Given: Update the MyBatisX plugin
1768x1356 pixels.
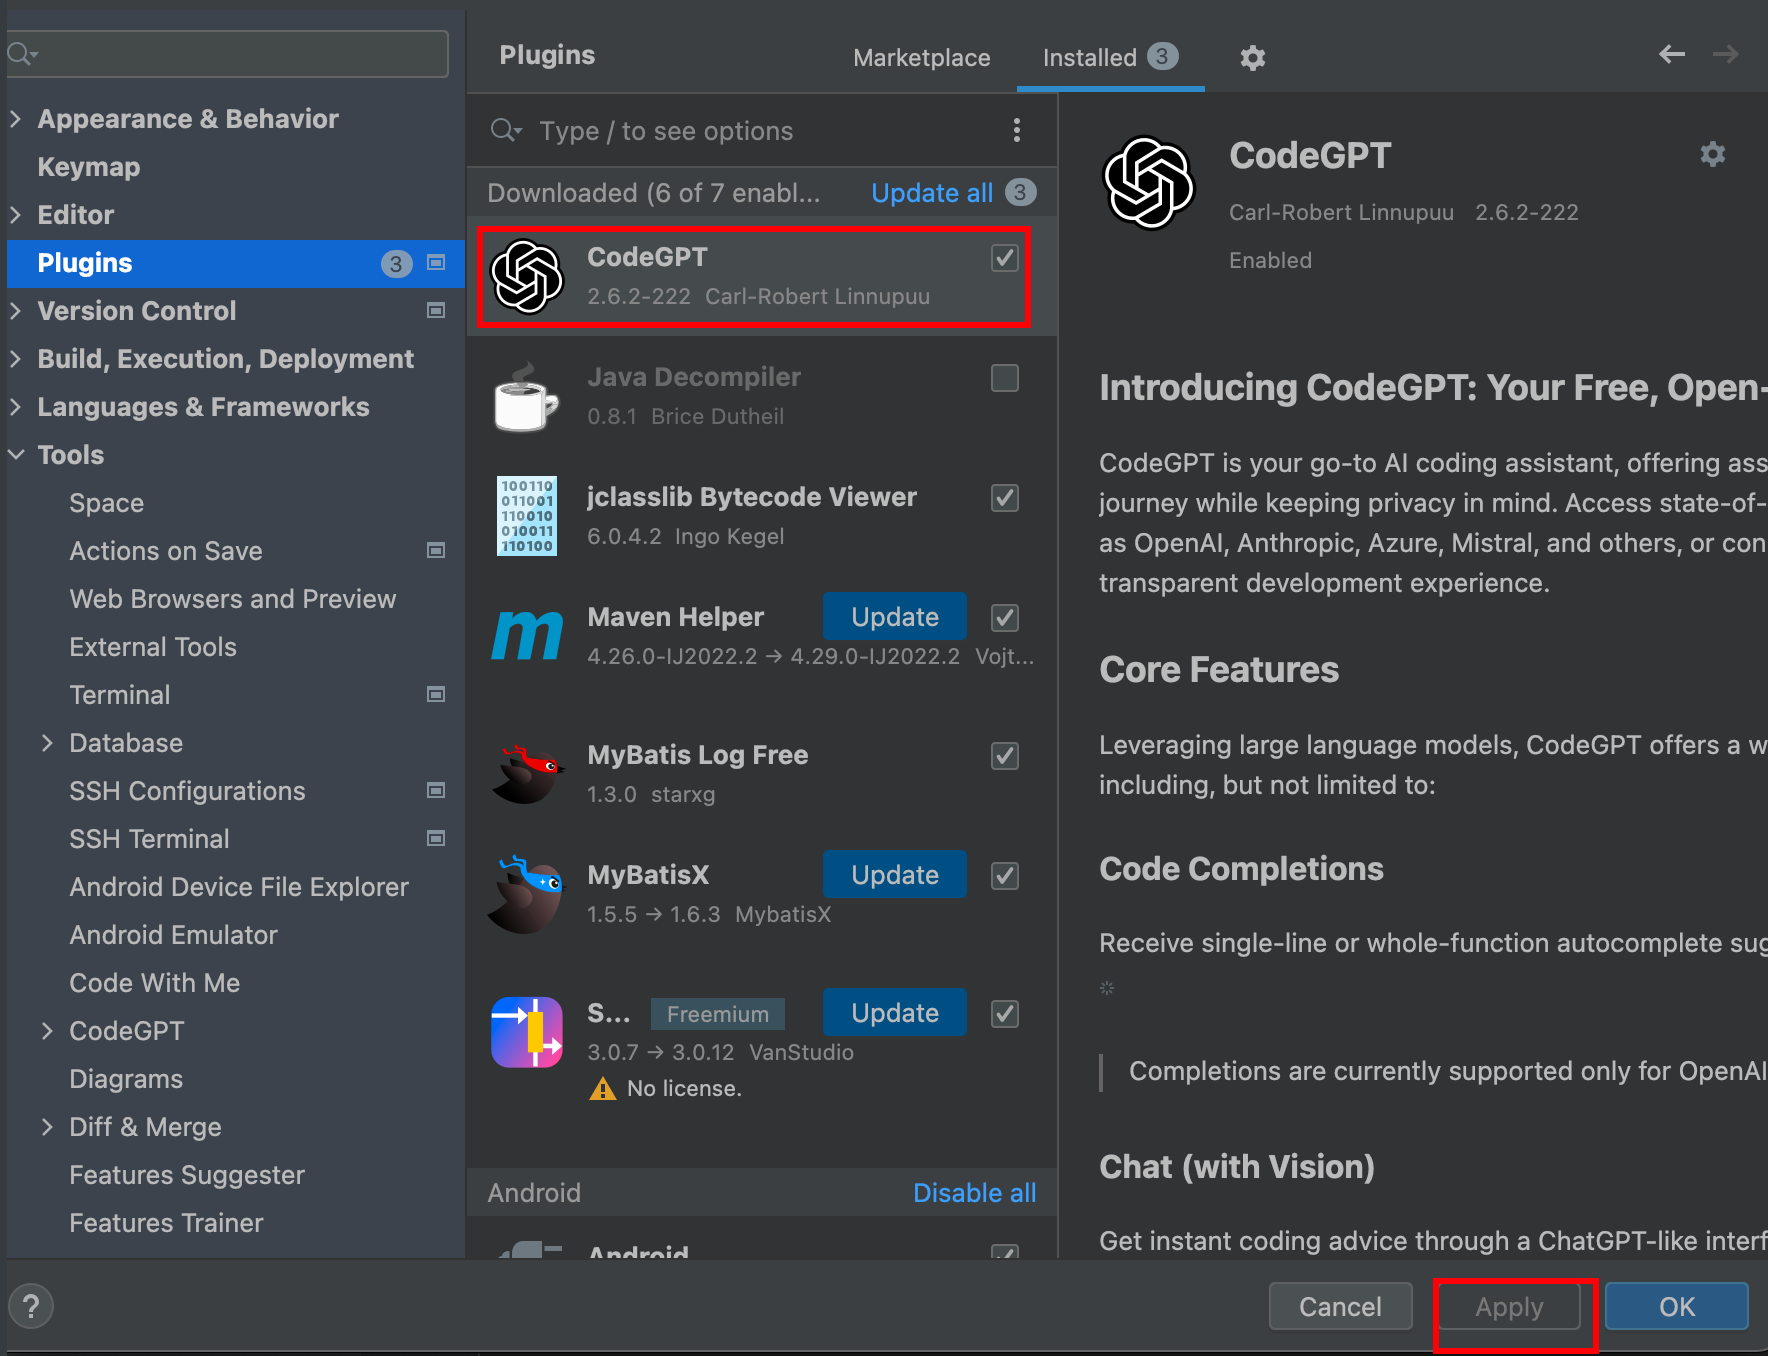Looking at the screenshot, I should [895, 874].
